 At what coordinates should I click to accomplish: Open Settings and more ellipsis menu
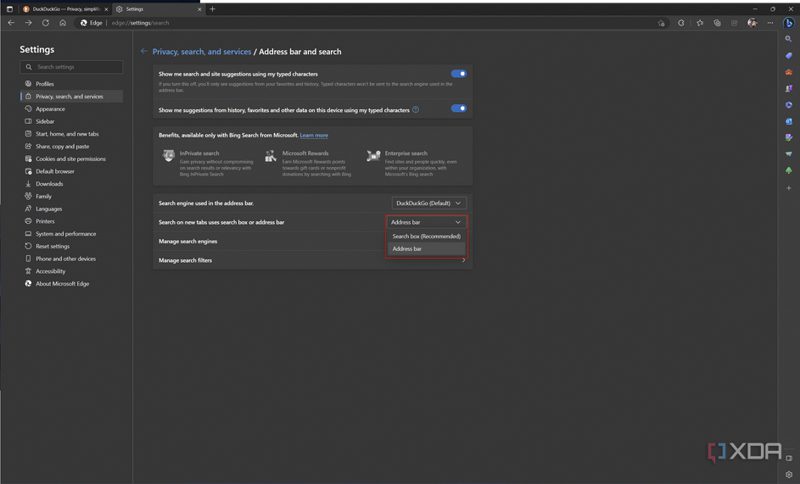click(x=770, y=23)
